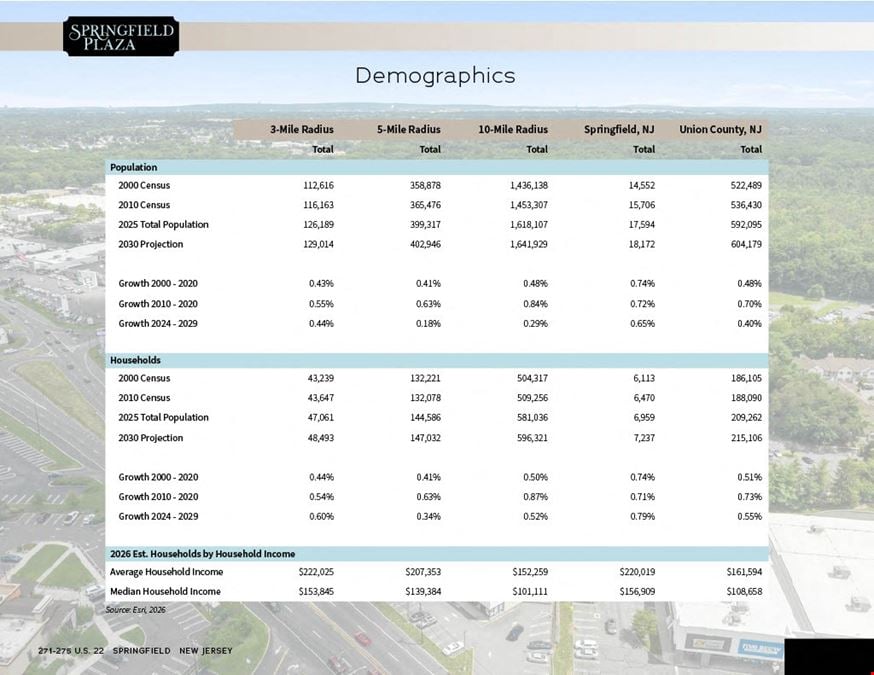
Task: Click the 0.87% household growth value
Action: tap(536, 497)
